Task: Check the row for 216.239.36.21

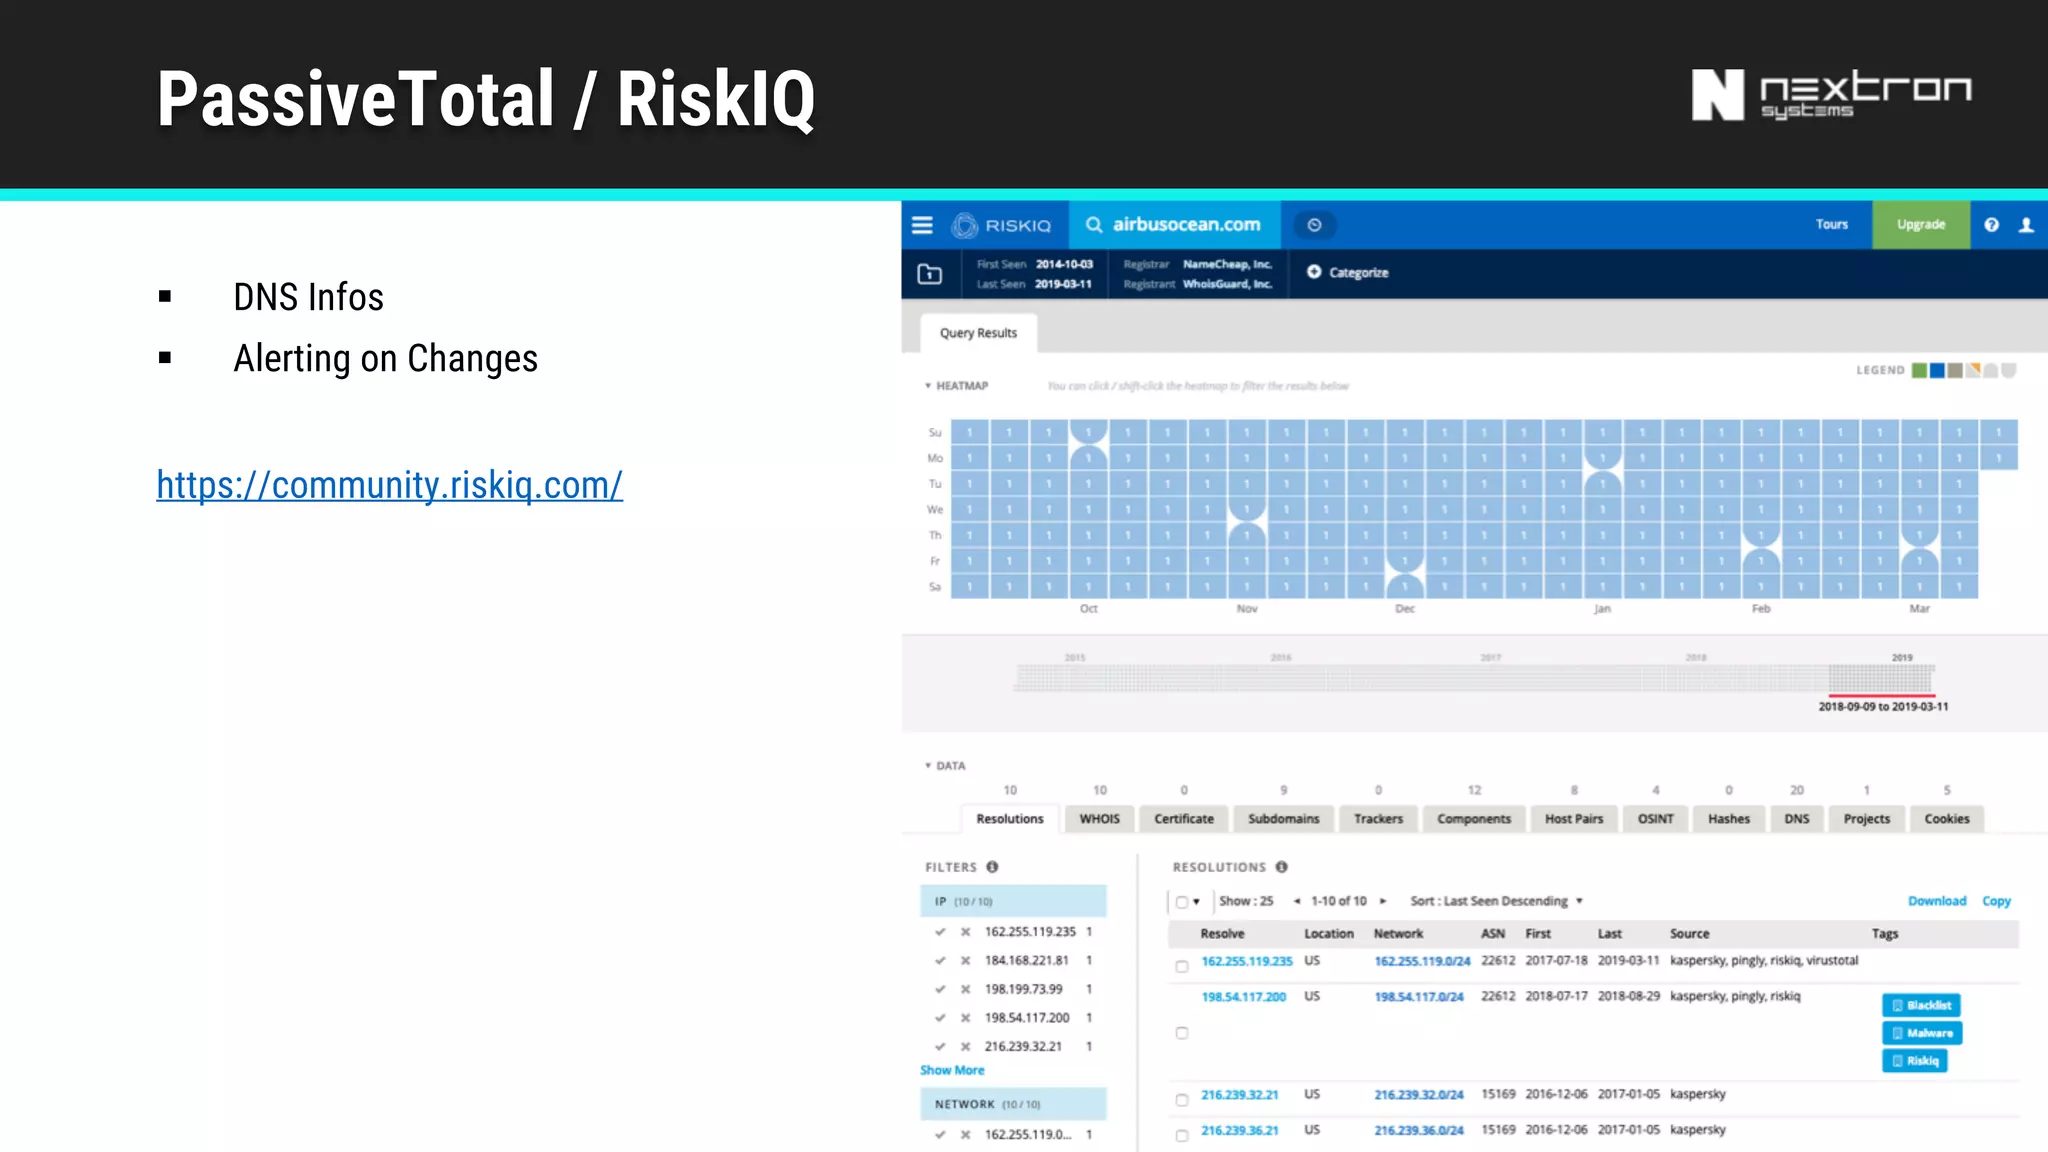Action: coord(1182,1136)
